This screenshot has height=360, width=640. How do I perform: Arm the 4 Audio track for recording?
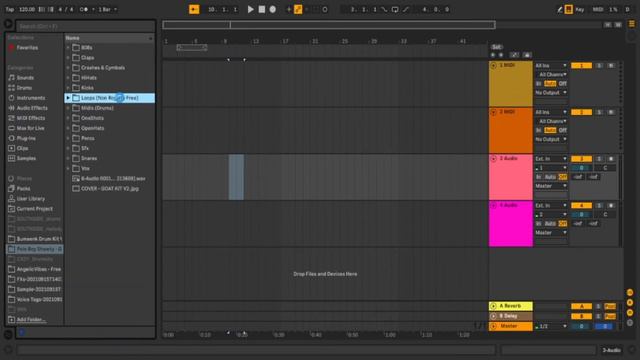tap(611, 205)
